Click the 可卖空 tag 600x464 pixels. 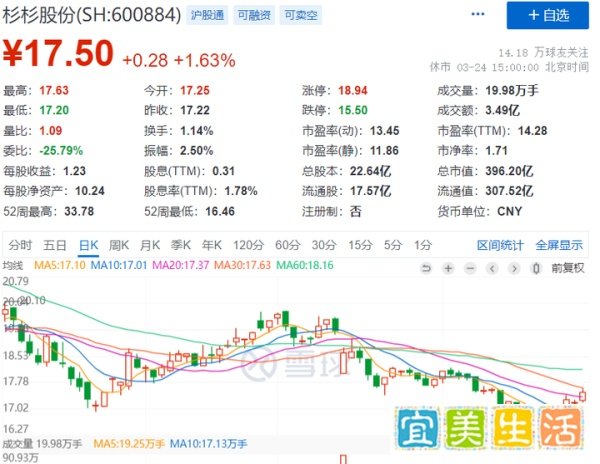click(301, 15)
